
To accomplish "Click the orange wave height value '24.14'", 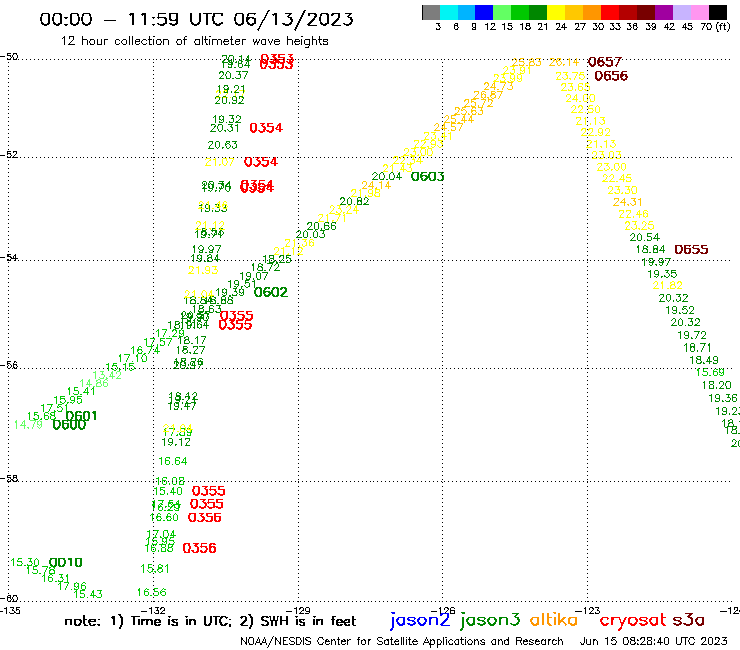I will pos(376,186).
